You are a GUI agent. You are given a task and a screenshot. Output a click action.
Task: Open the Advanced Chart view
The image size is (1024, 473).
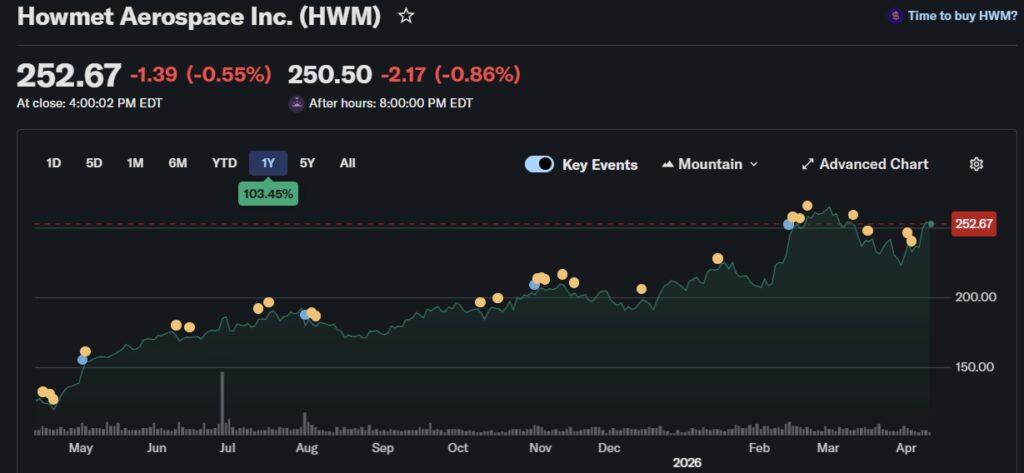pos(873,164)
